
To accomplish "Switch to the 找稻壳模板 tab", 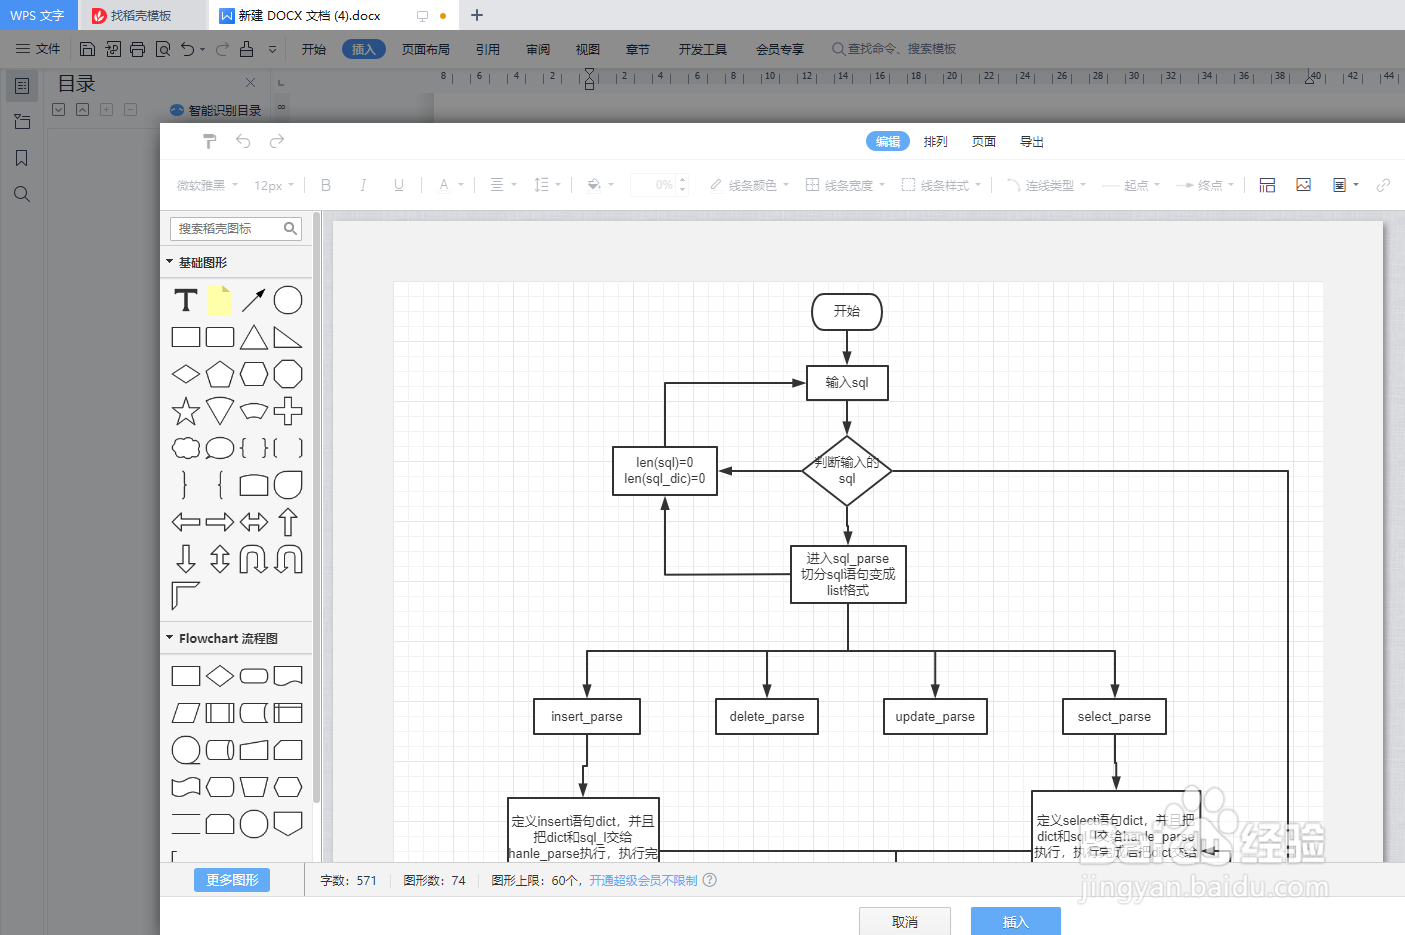I will click(x=141, y=15).
